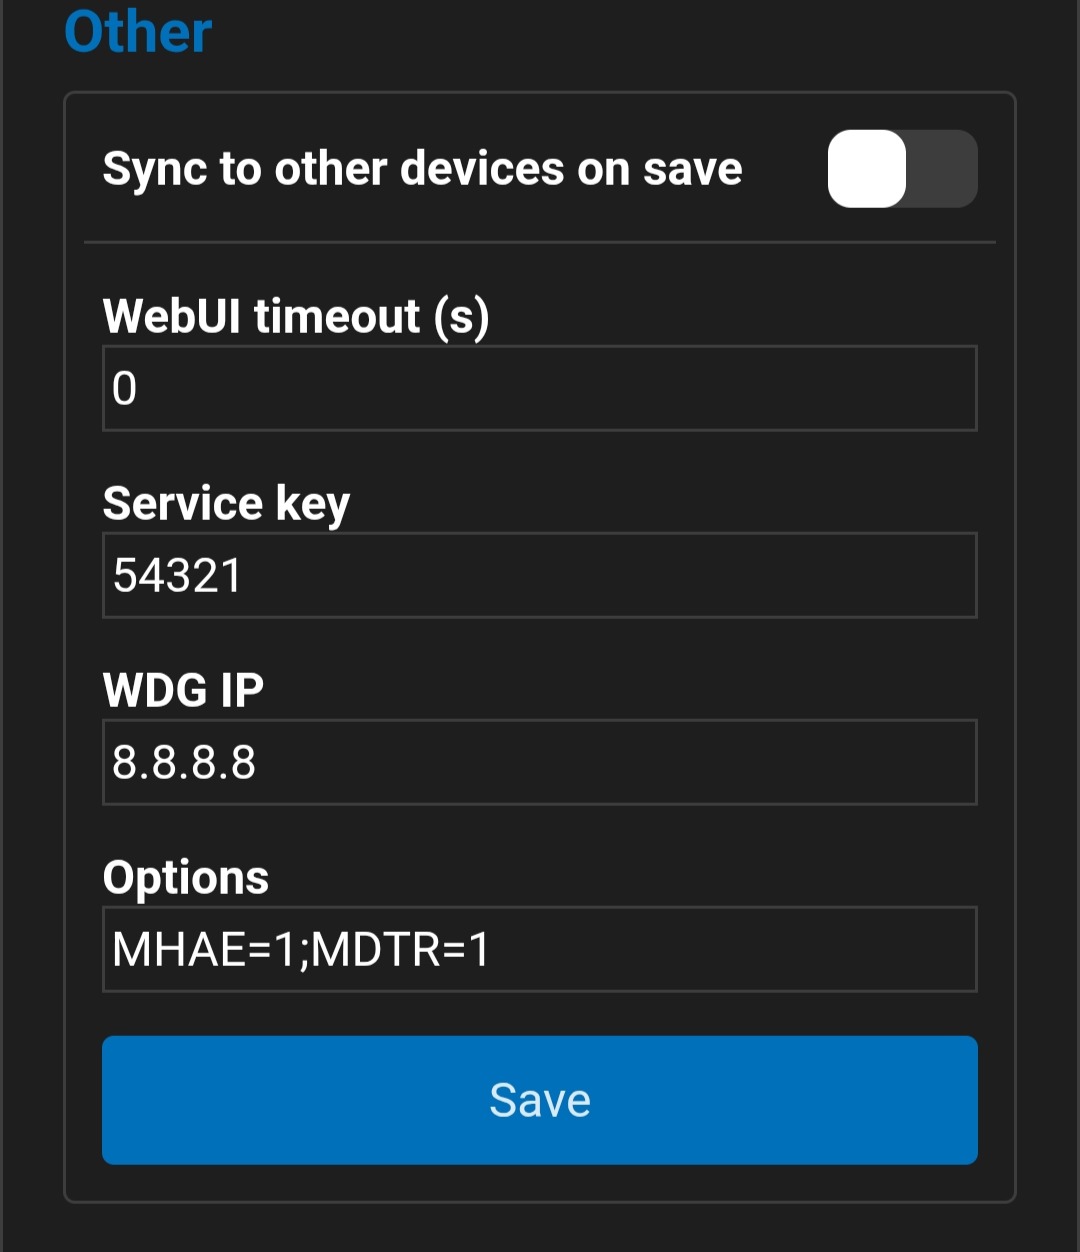This screenshot has width=1080, height=1252.
Task: Place cursor on the 0 timeout value
Action: 125,388
